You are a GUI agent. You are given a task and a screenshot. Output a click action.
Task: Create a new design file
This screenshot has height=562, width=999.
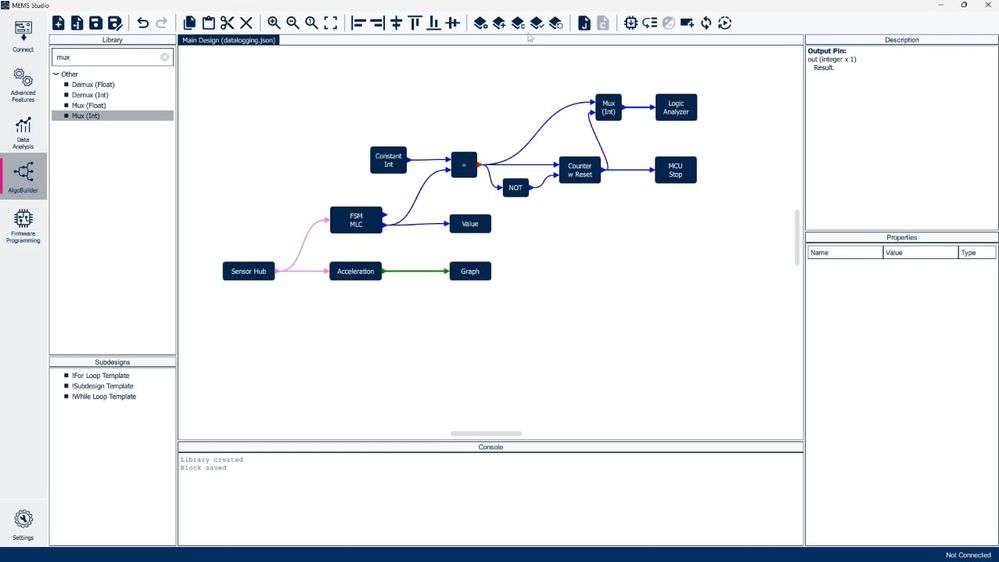click(59, 23)
